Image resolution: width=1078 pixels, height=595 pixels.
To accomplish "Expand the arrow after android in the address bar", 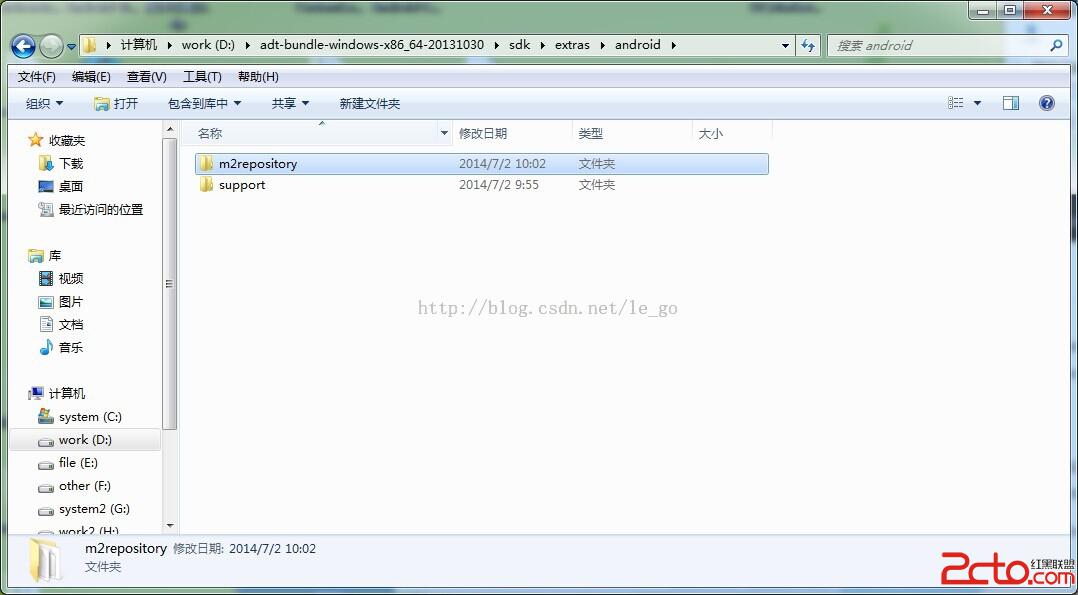I will [673, 45].
